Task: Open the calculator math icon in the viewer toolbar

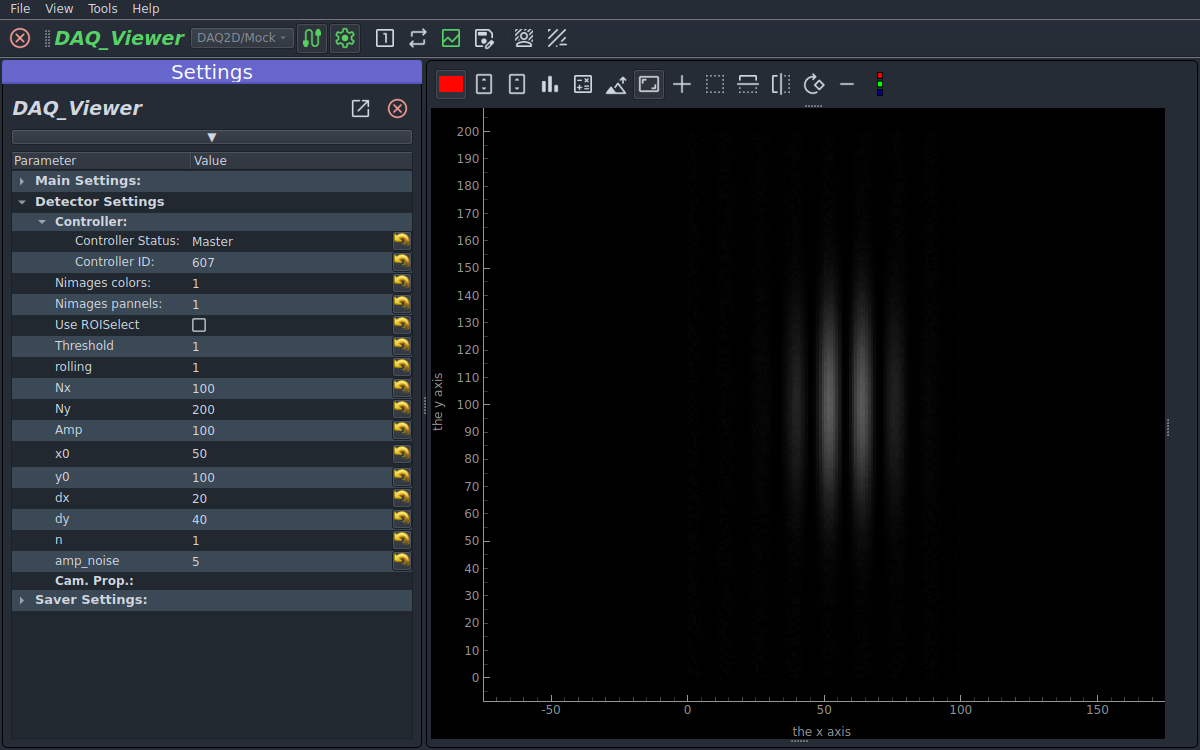Action: pos(583,84)
